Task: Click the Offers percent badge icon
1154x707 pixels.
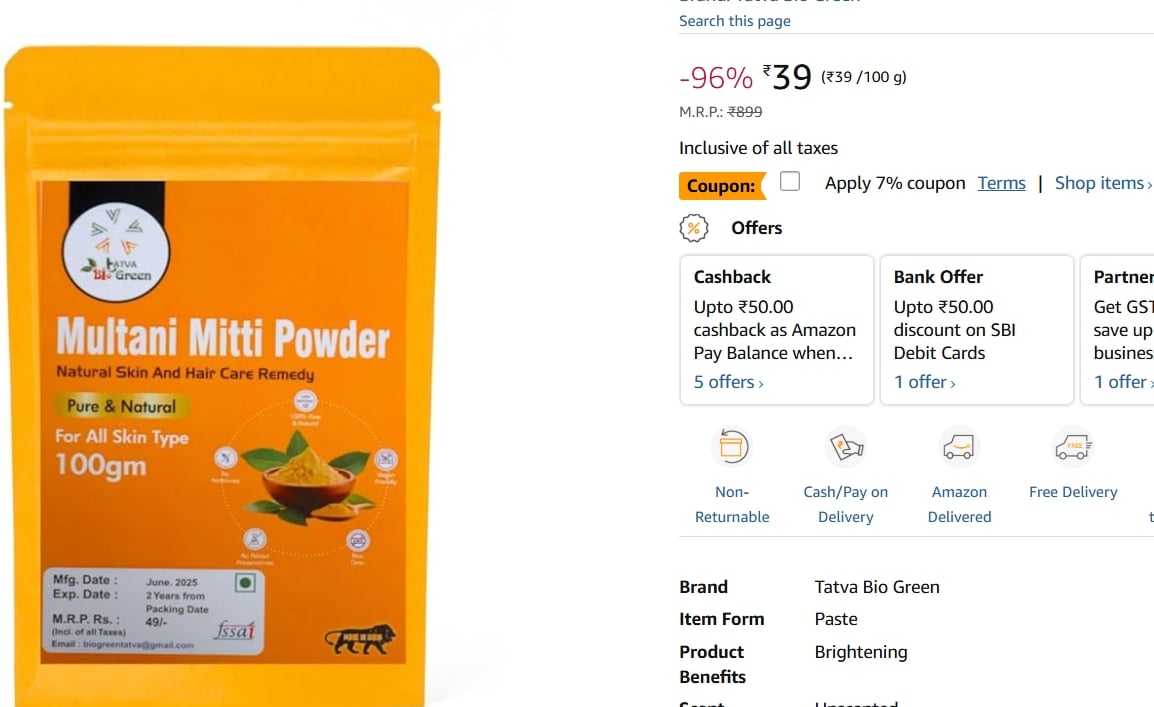Action: pyautogui.click(x=693, y=228)
